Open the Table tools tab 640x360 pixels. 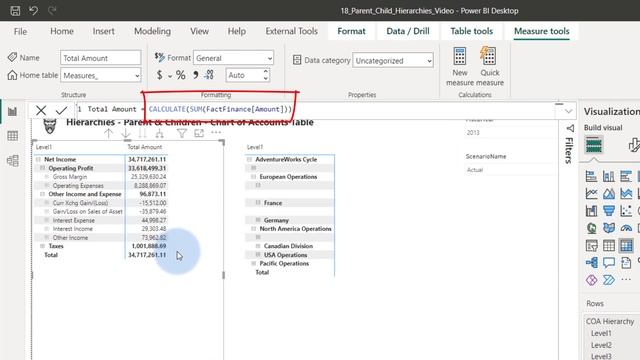[x=471, y=31]
